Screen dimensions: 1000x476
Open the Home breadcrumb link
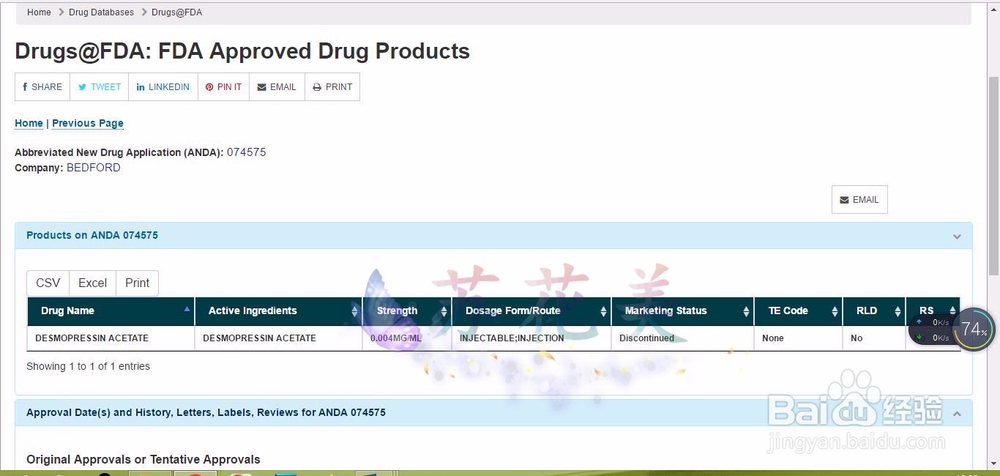tap(39, 12)
